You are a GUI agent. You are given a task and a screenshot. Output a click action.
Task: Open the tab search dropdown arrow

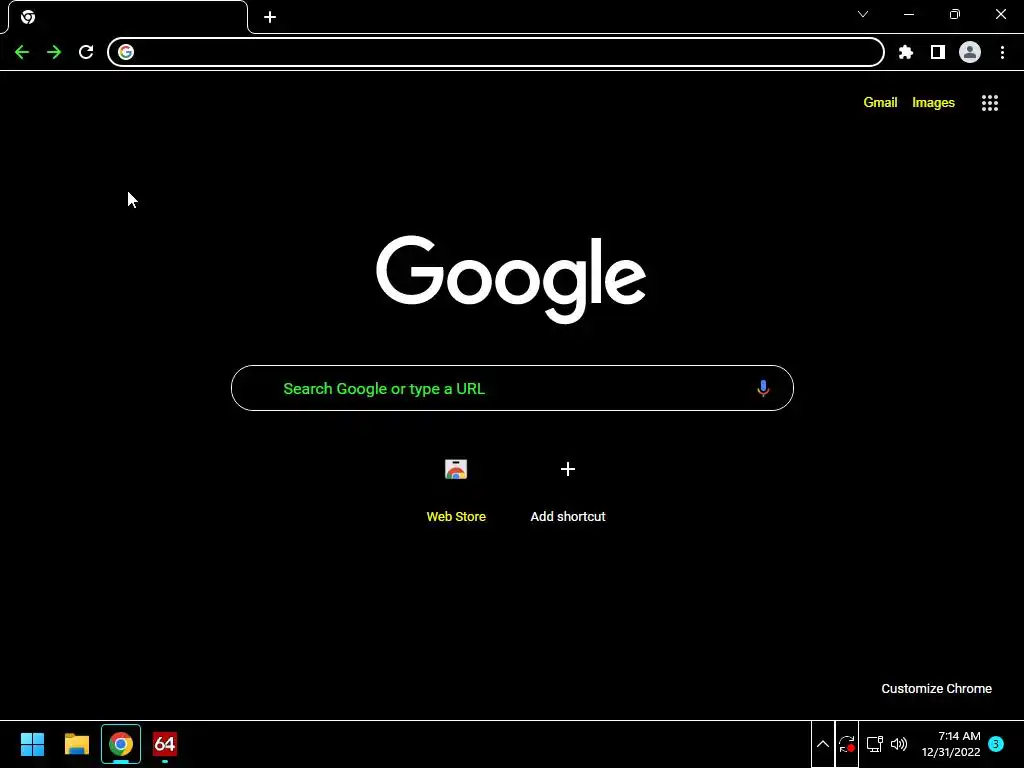coord(863,14)
